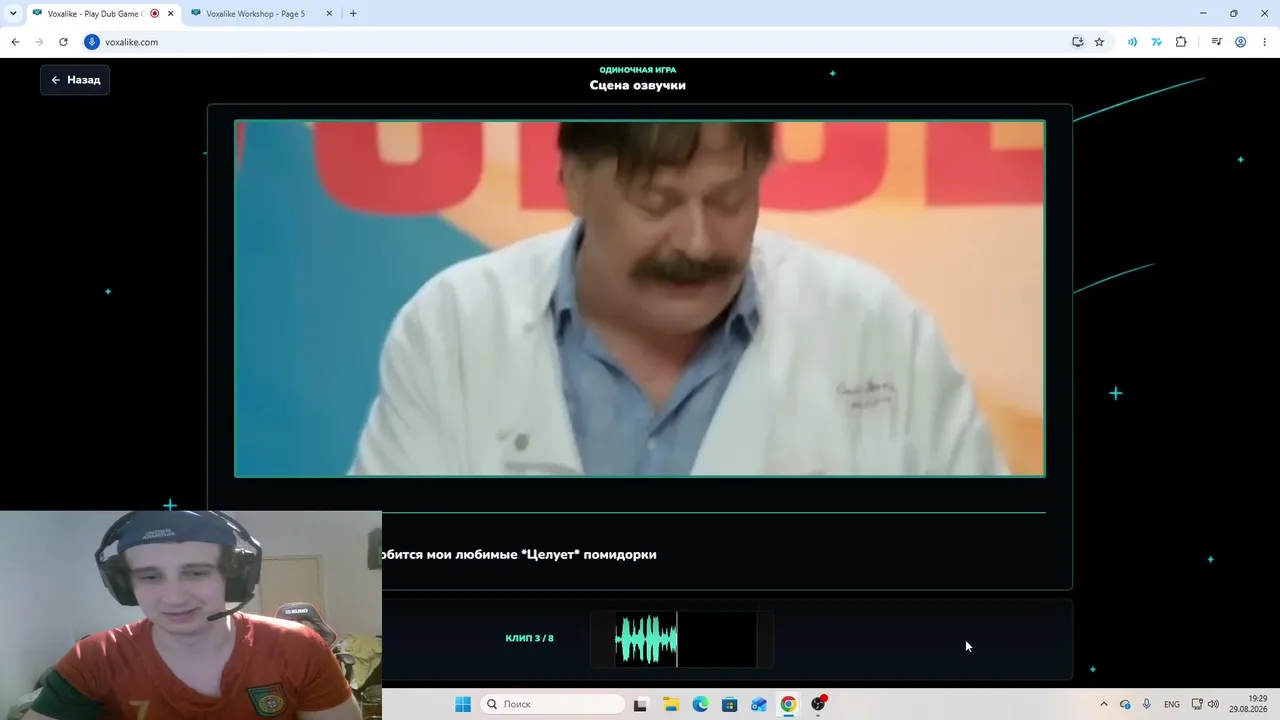Image resolution: width=1280 pixels, height=720 pixels.
Task: Open the OBS recording taskbar icon
Action: tap(818, 704)
